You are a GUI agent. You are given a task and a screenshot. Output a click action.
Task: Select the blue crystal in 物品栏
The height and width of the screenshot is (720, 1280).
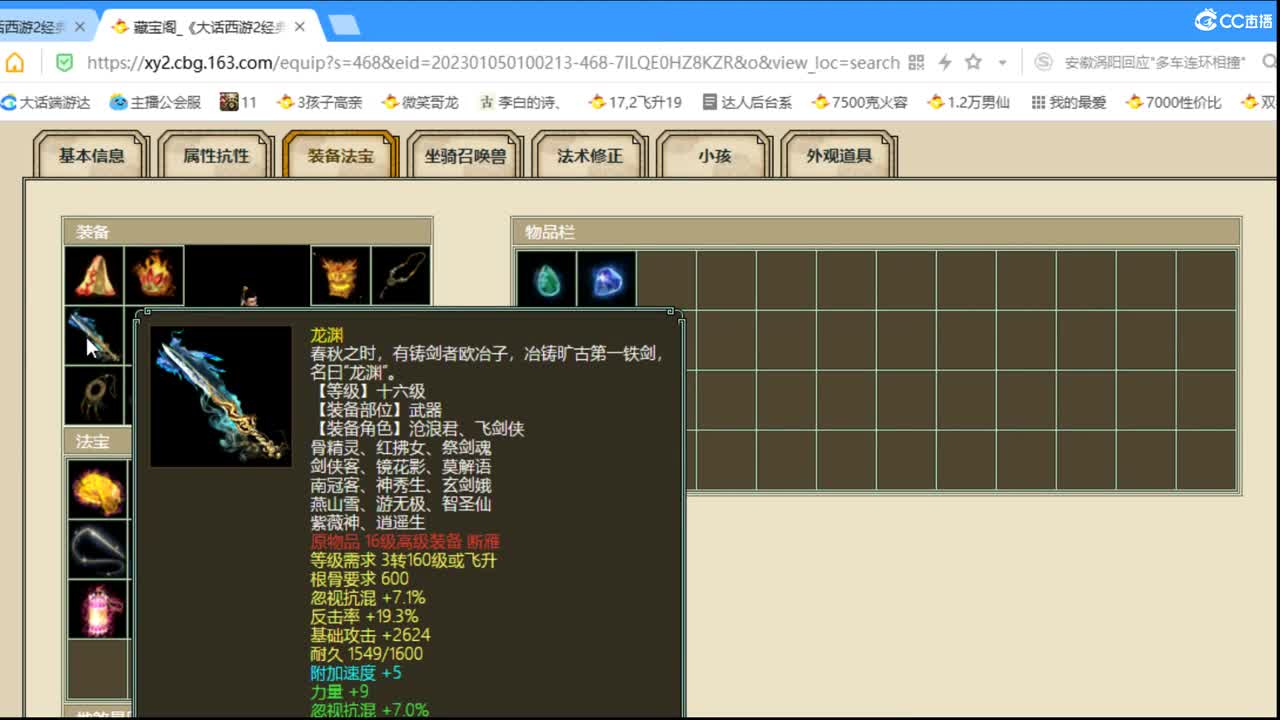point(606,279)
